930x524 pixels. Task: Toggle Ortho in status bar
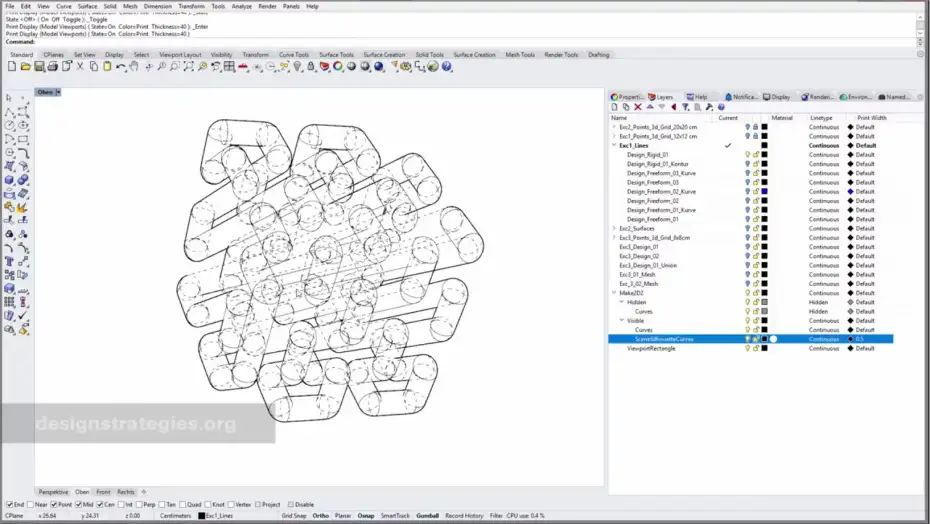pyautogui.click(x=320, y=516)
